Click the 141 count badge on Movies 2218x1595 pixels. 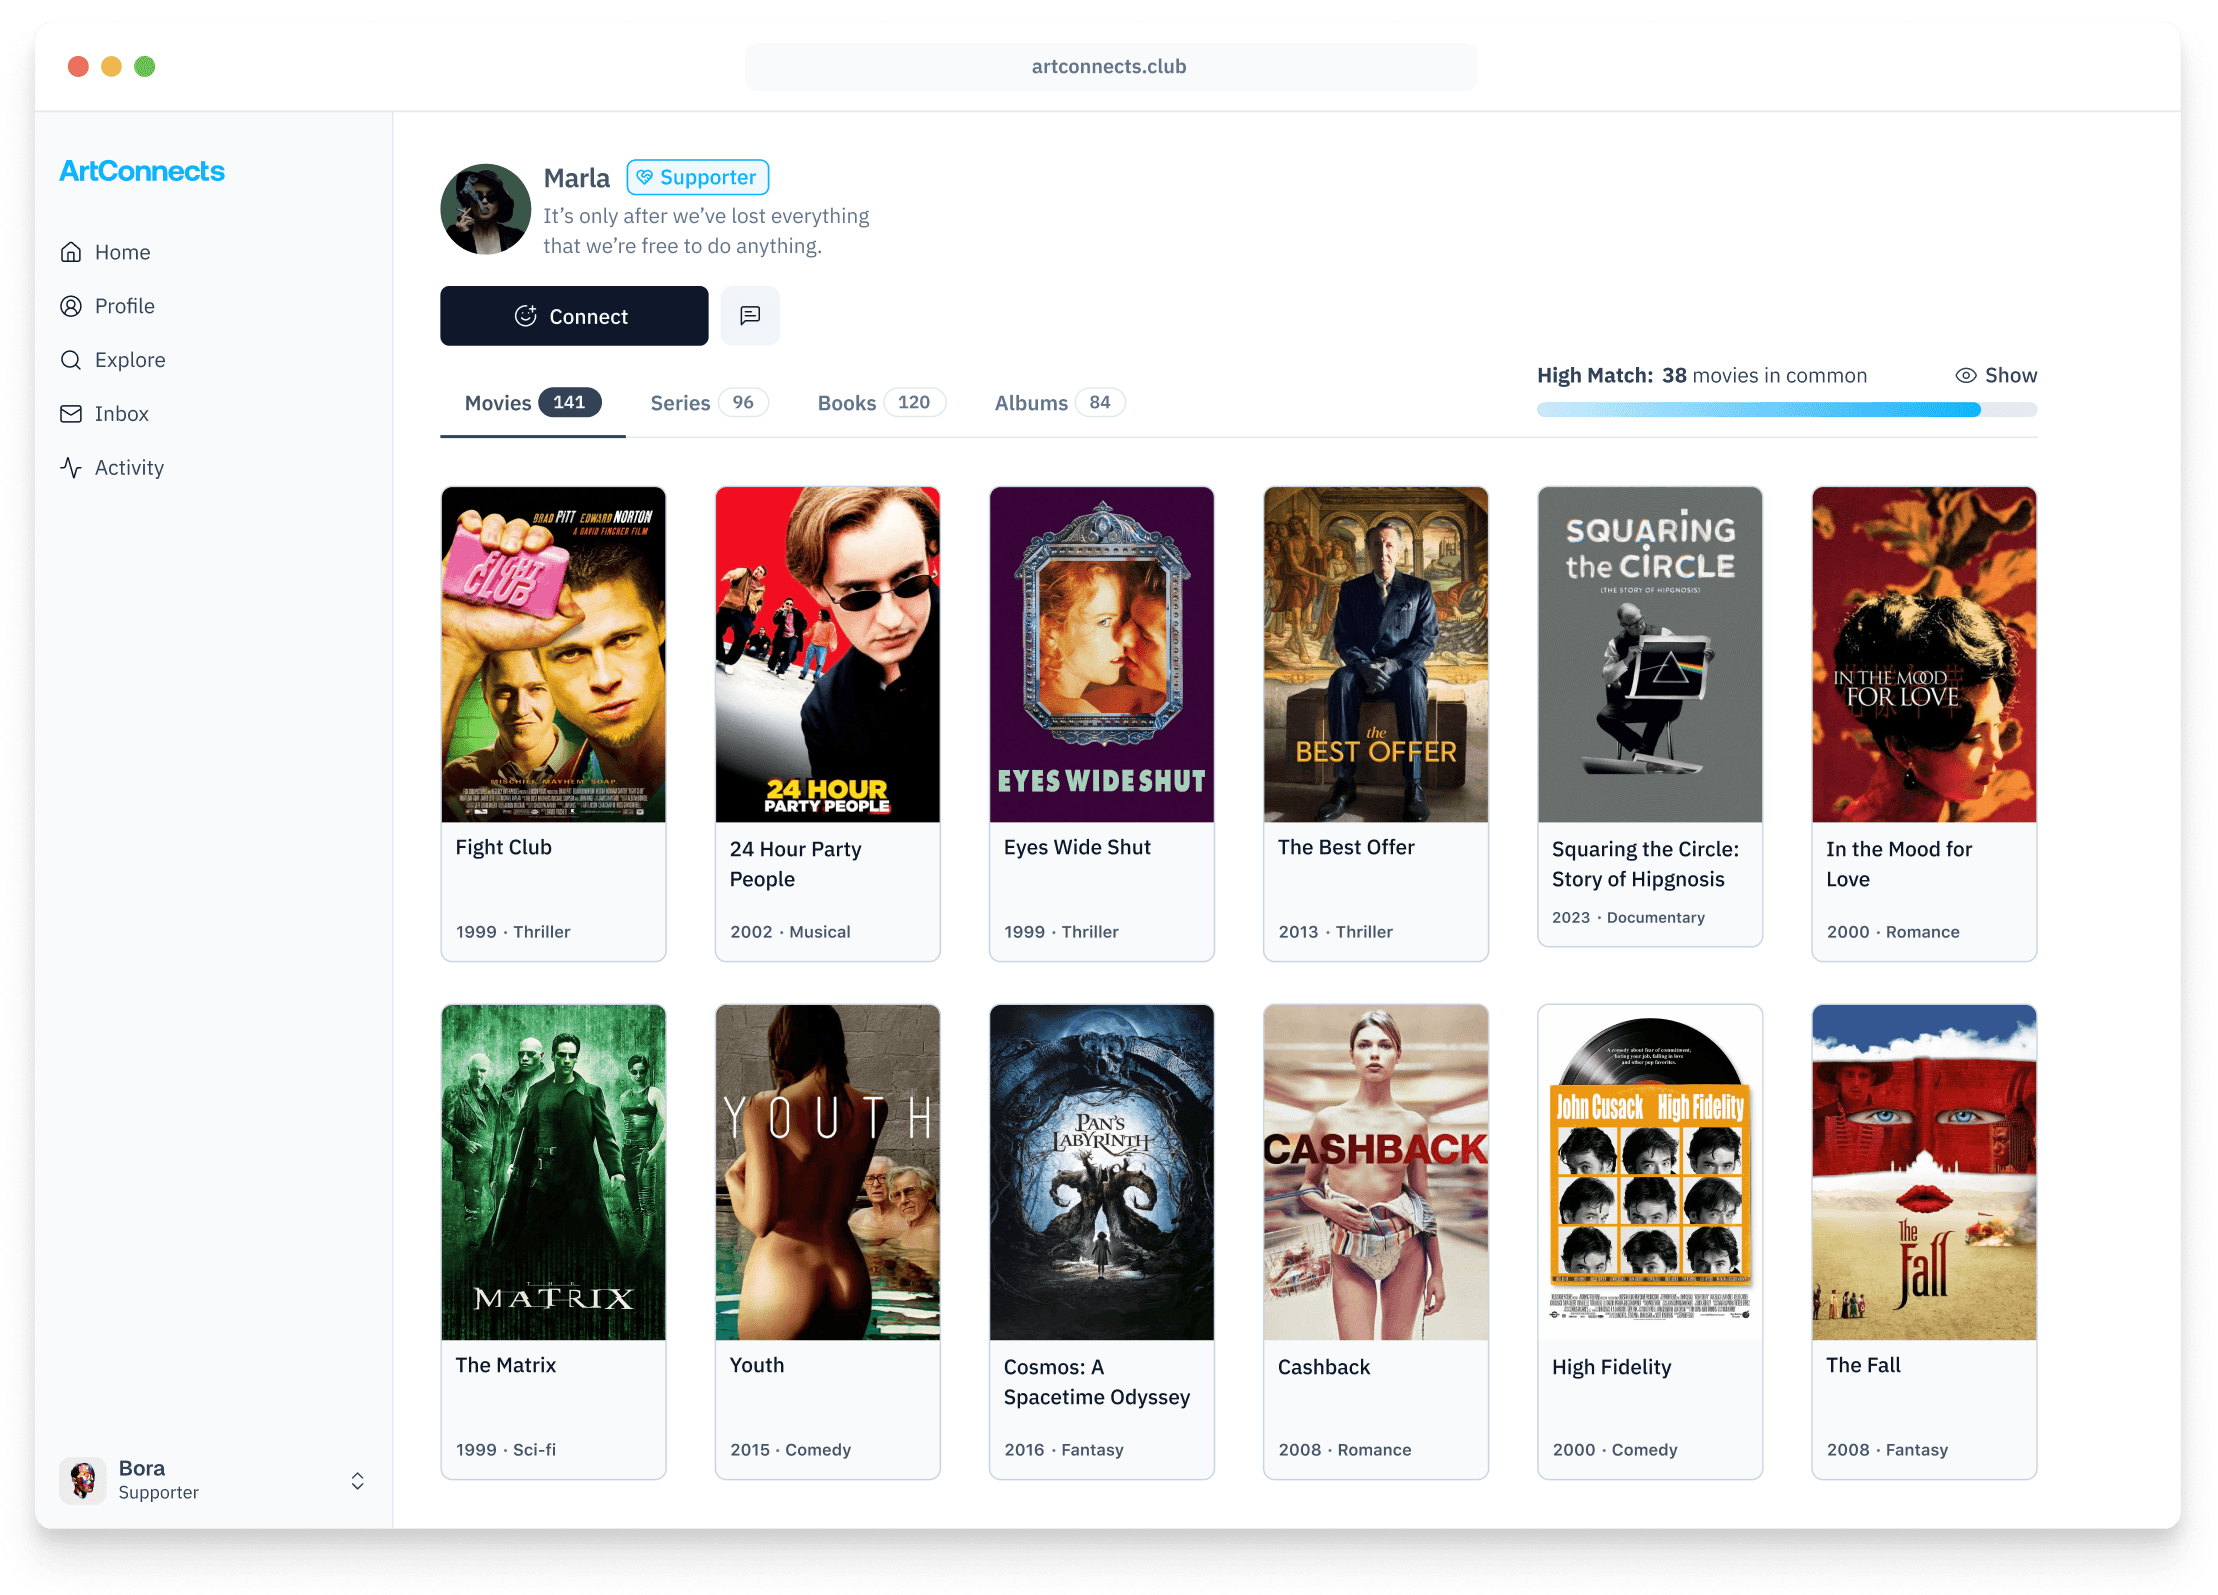click(x=569, y=402)
